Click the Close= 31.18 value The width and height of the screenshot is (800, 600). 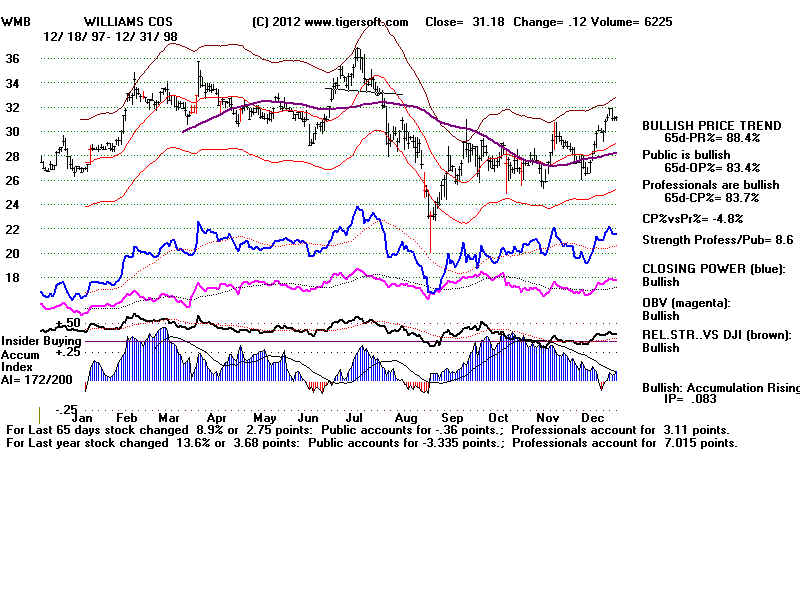tap(460, 22)
